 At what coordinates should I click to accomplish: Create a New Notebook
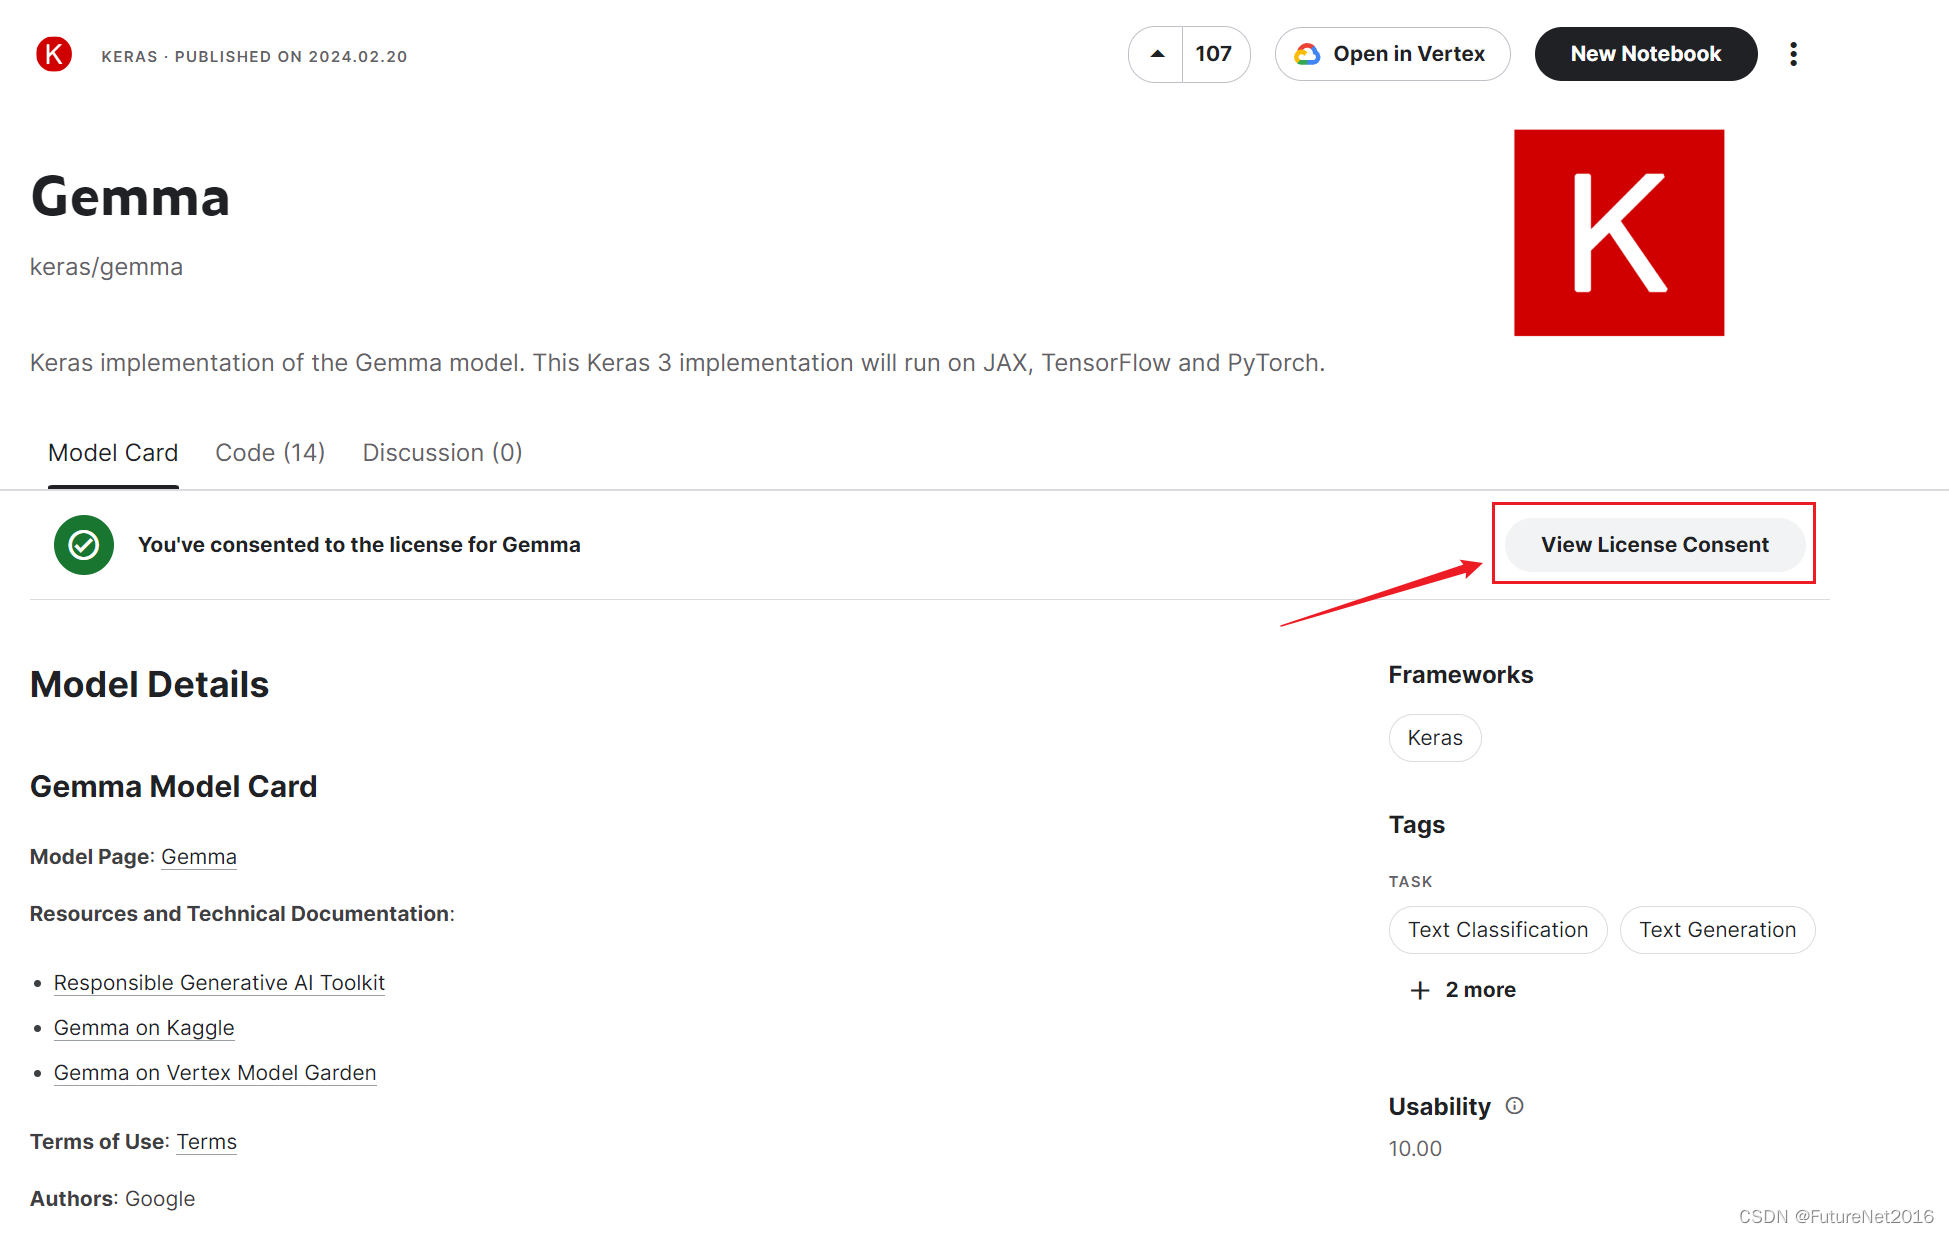[1645, 54]
